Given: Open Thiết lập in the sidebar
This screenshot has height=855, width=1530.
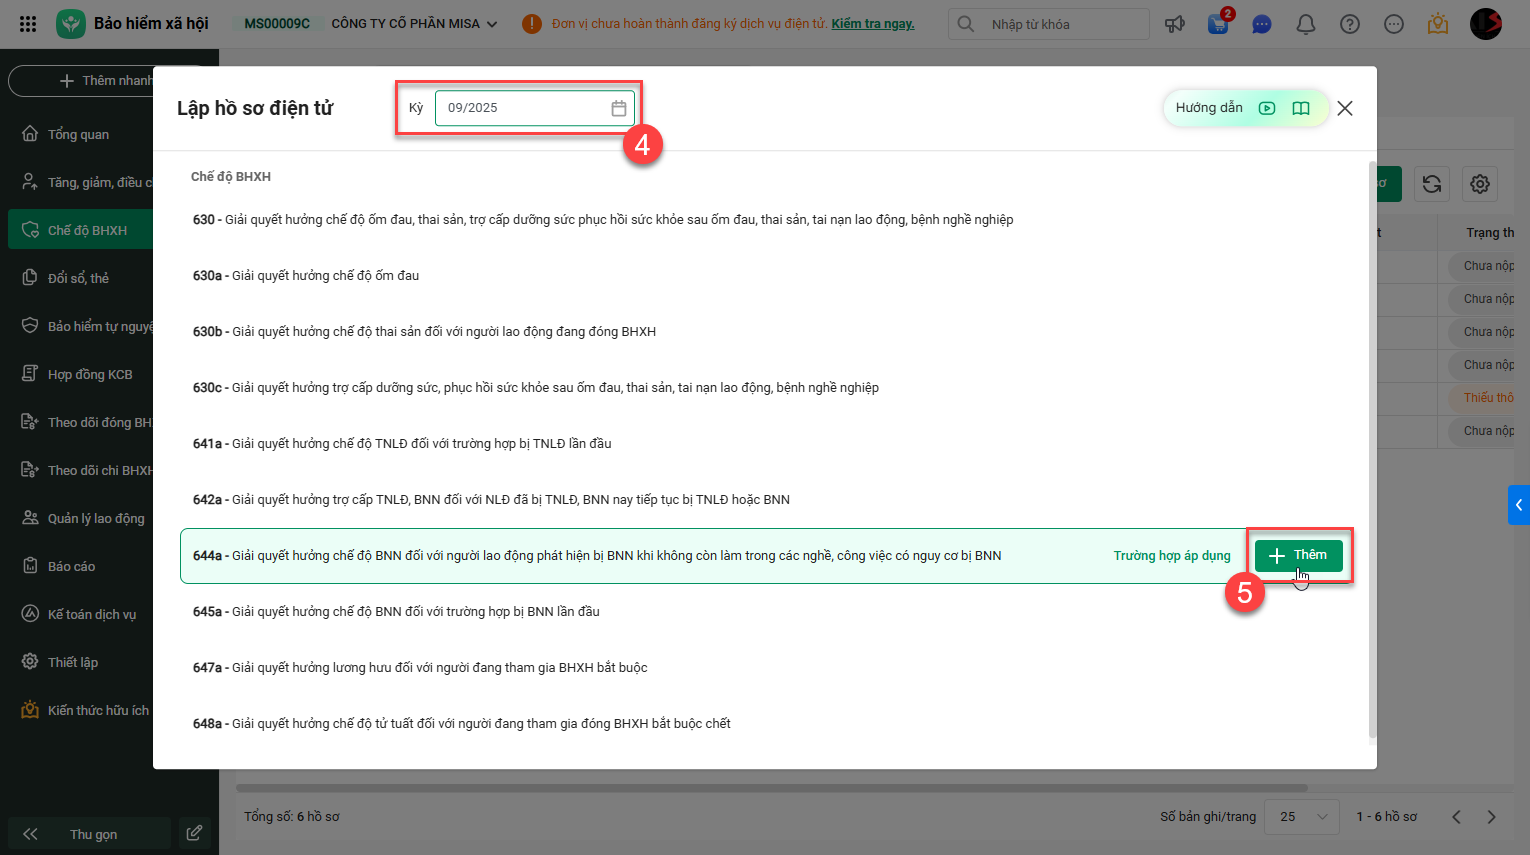Looking at the screenshot, I should [80, 662].
